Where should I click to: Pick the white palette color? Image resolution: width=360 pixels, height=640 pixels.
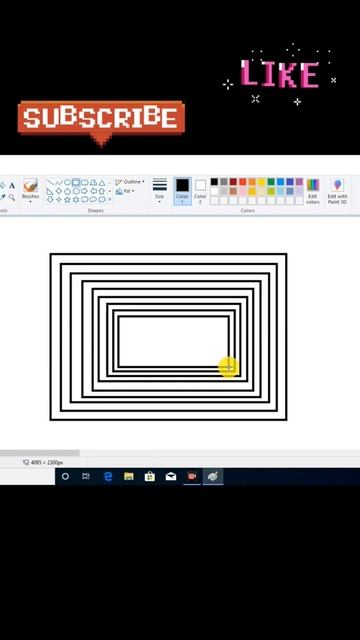(214, 191)
